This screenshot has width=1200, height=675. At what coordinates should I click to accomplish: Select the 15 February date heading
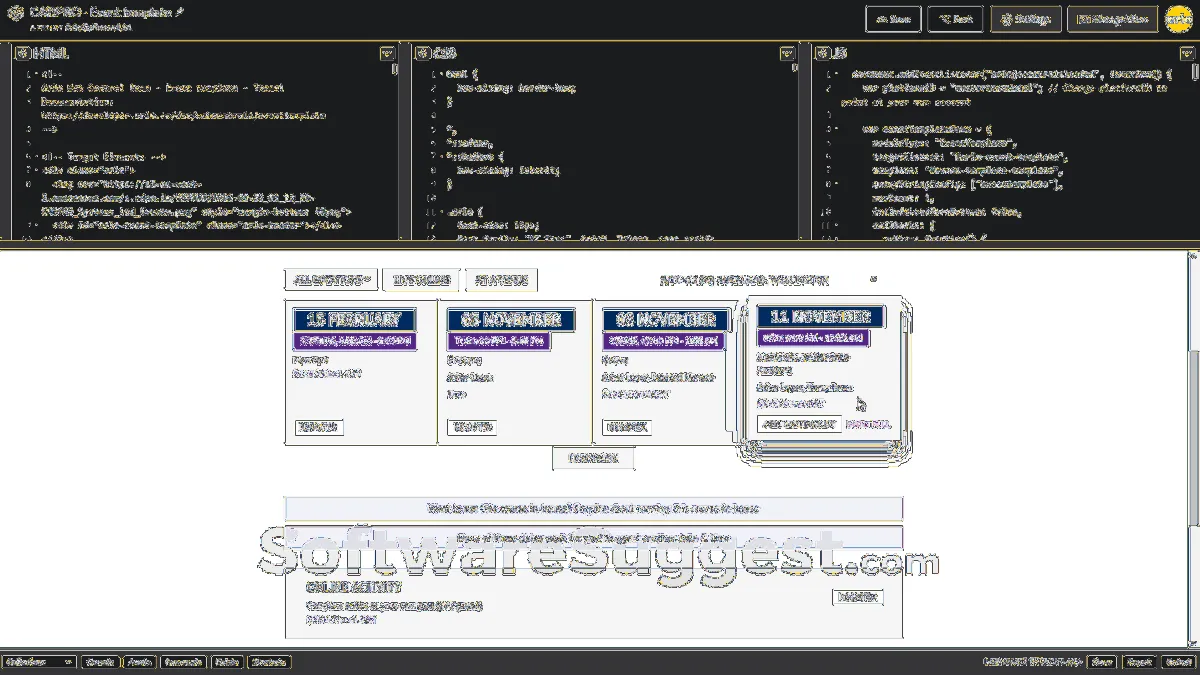click(354, 320)
